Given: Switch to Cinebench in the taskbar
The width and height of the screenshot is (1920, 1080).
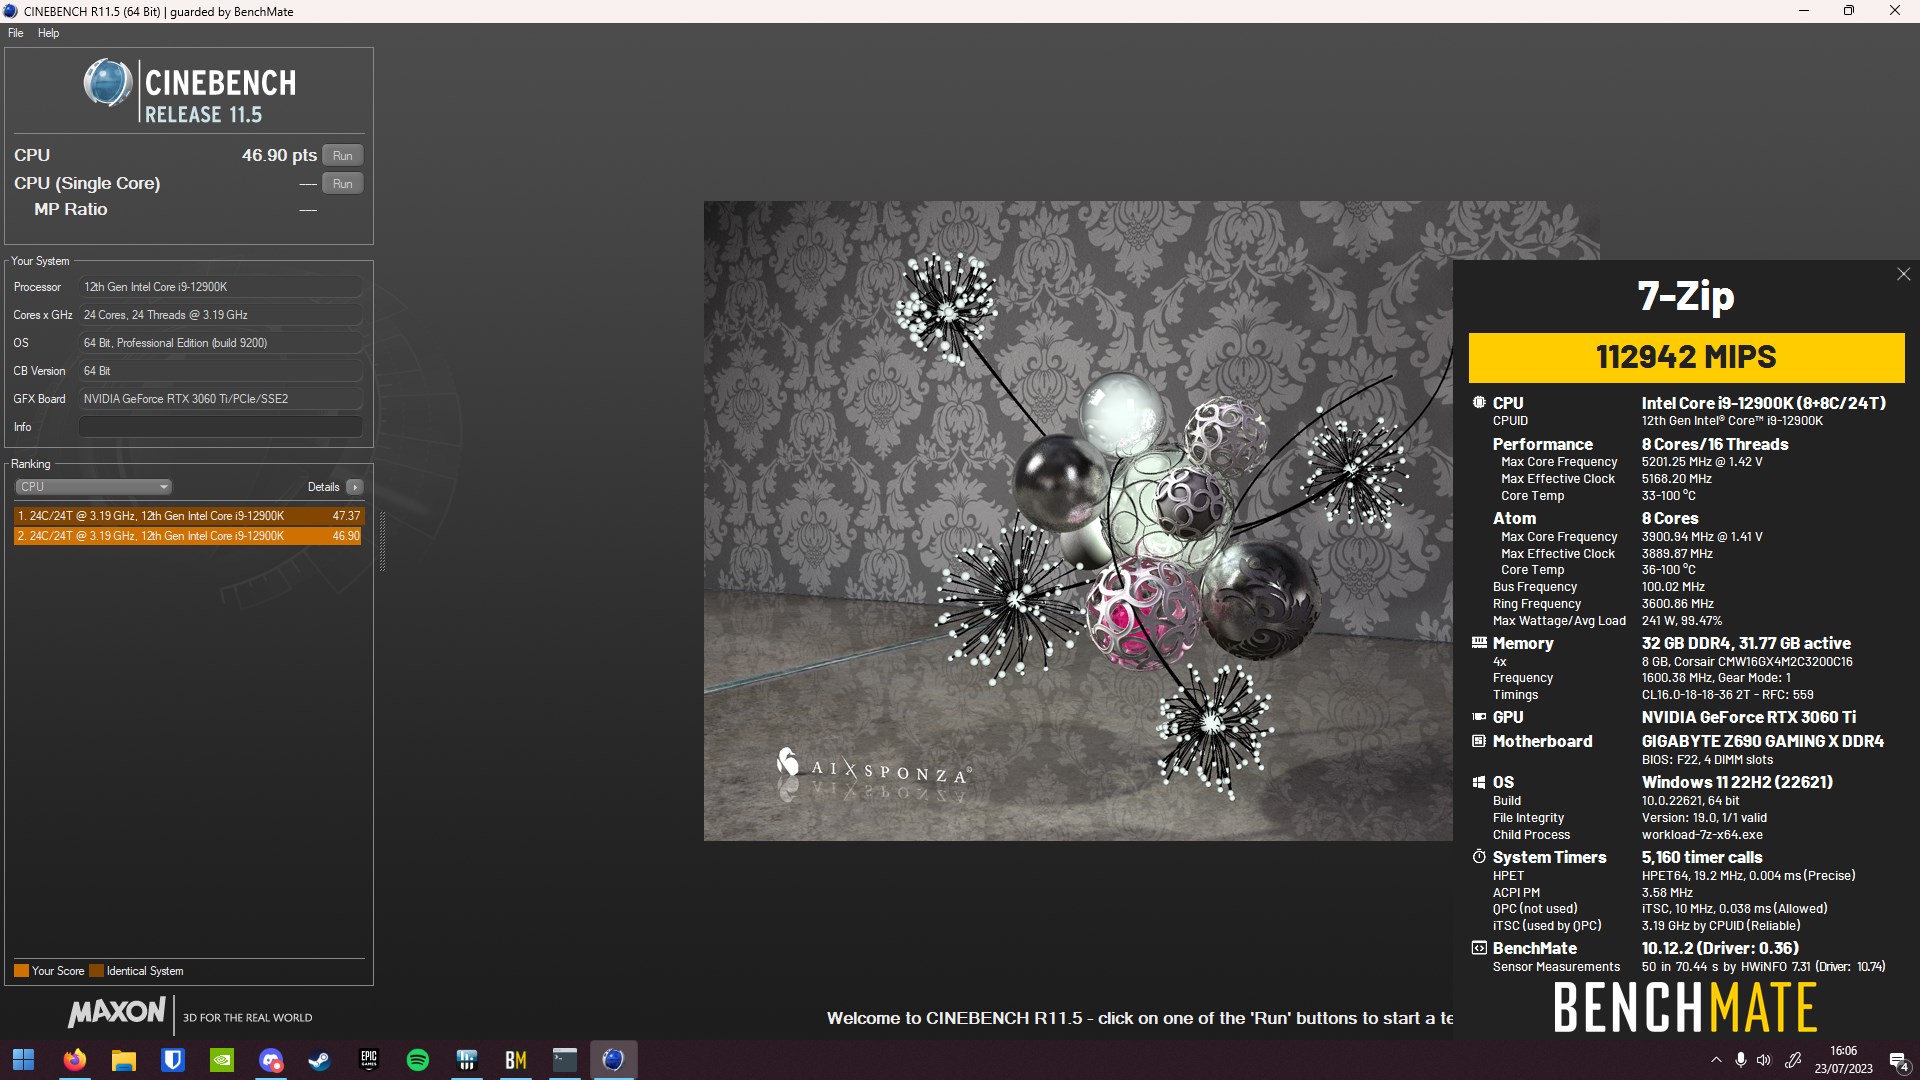Looking at the screenshot, I should (614, 1060).
